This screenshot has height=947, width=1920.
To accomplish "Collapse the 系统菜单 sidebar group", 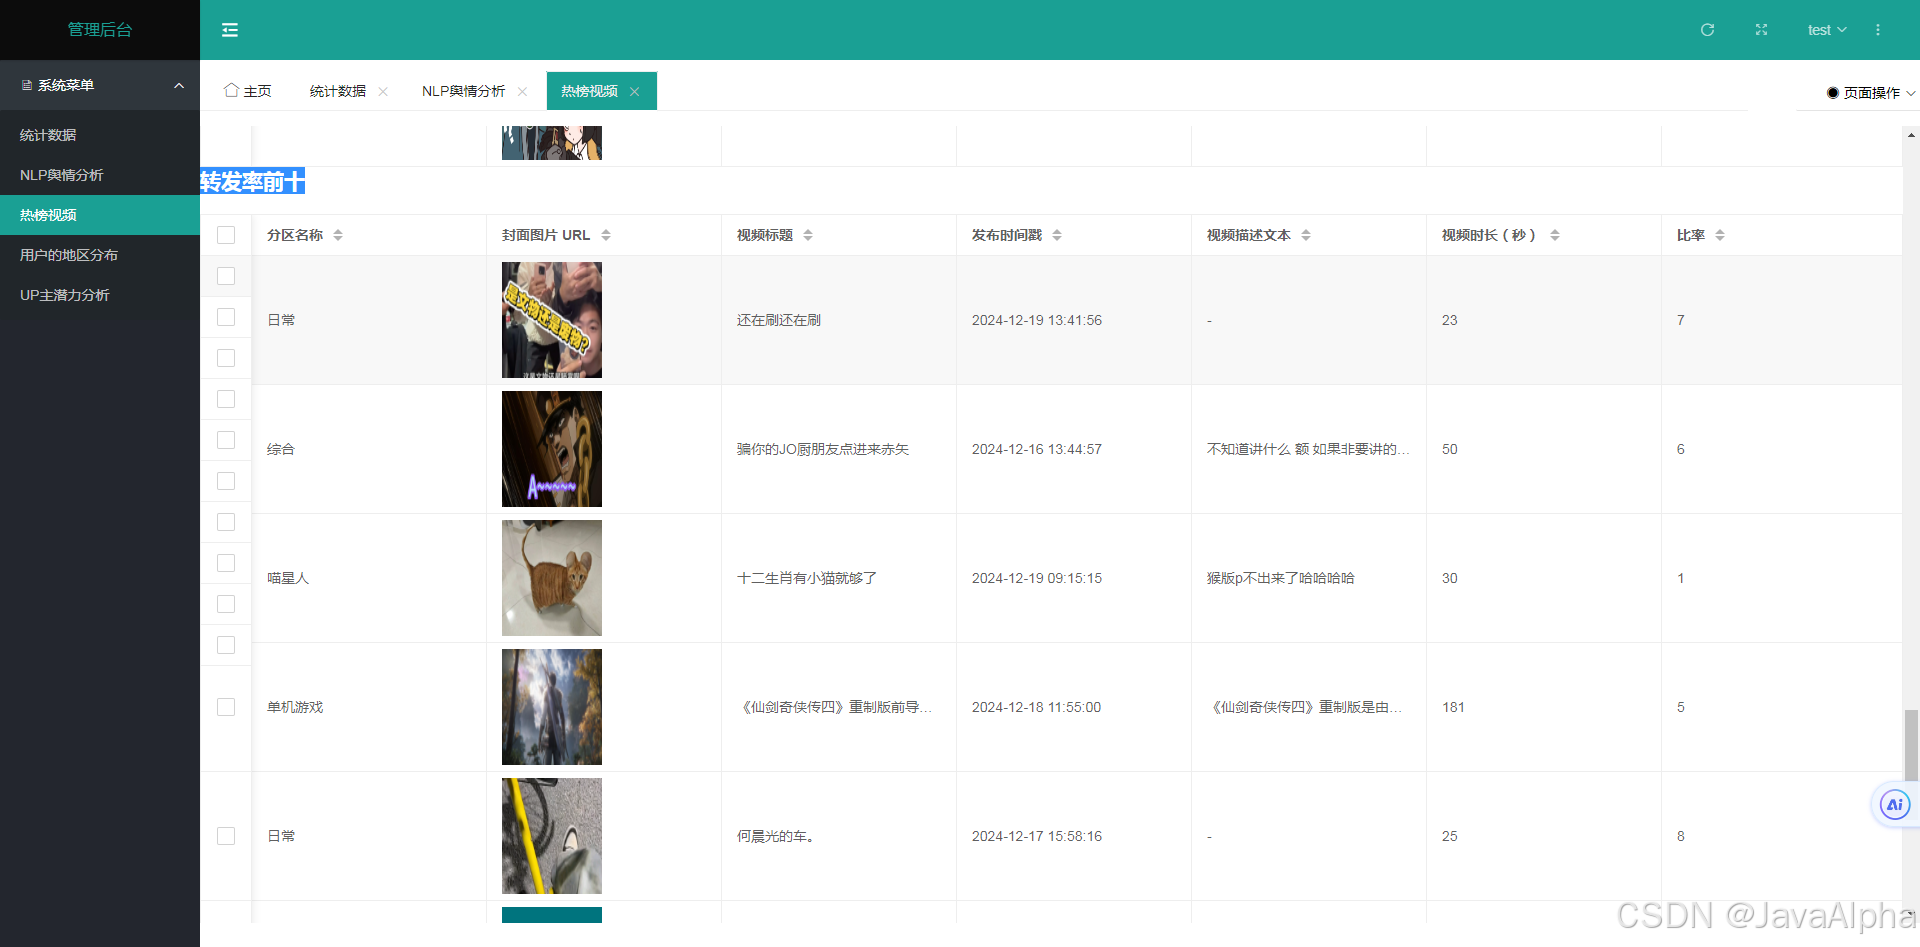I will 100,85.
